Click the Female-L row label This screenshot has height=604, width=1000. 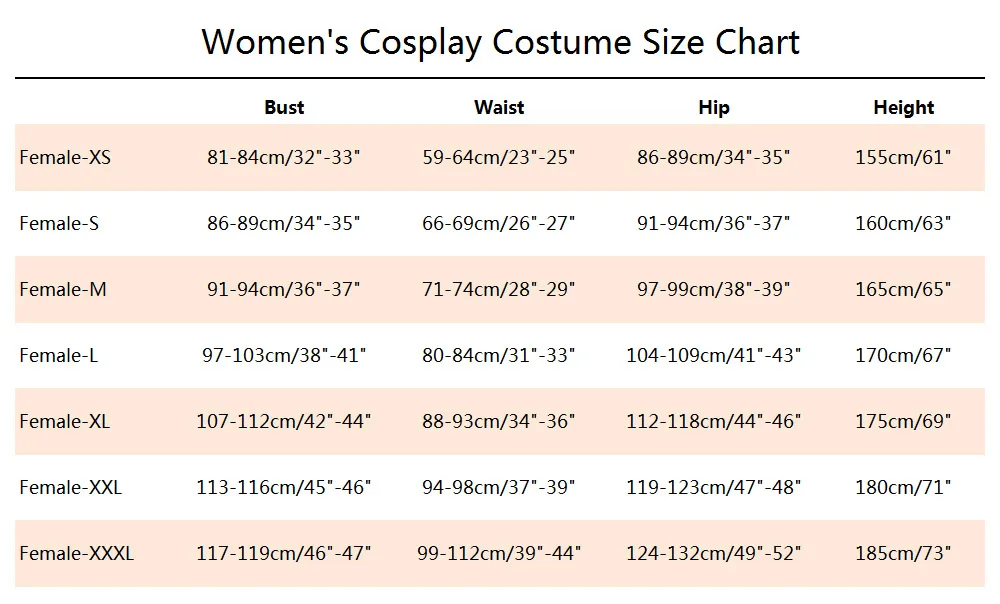(x=59, y=355)
